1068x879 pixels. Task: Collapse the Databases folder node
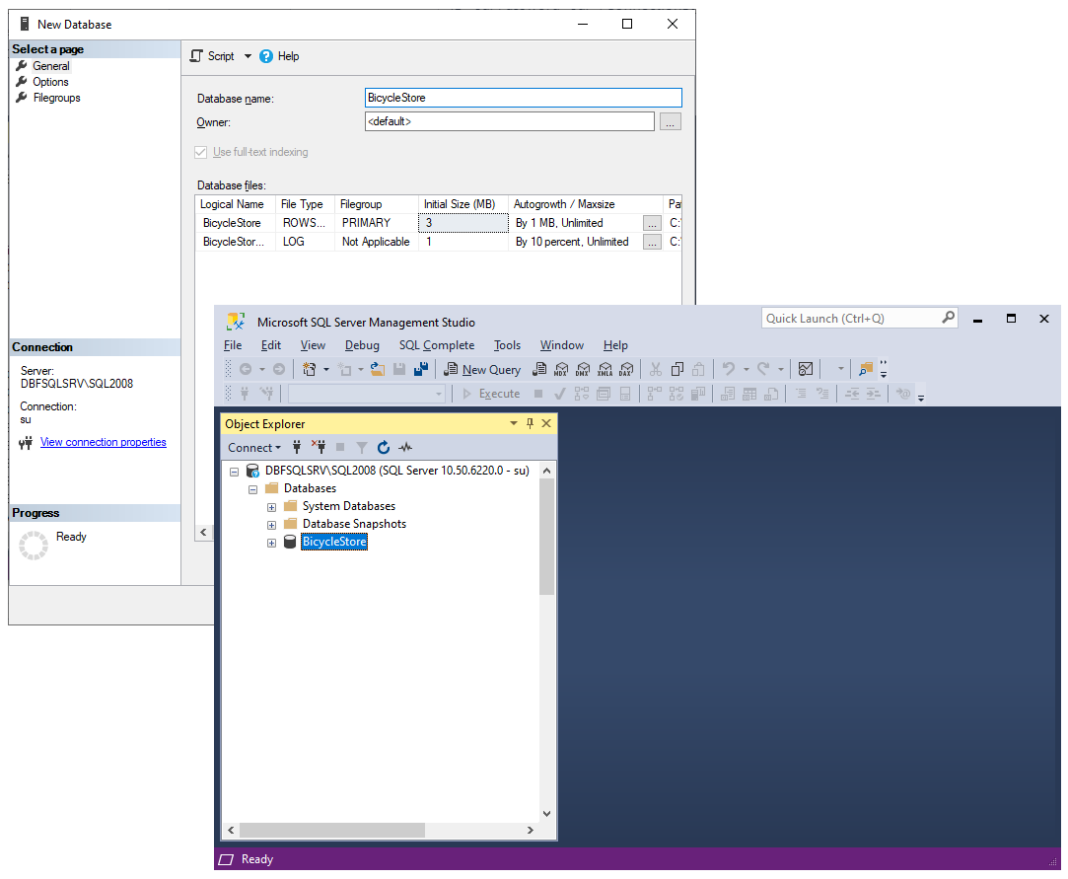253,489
